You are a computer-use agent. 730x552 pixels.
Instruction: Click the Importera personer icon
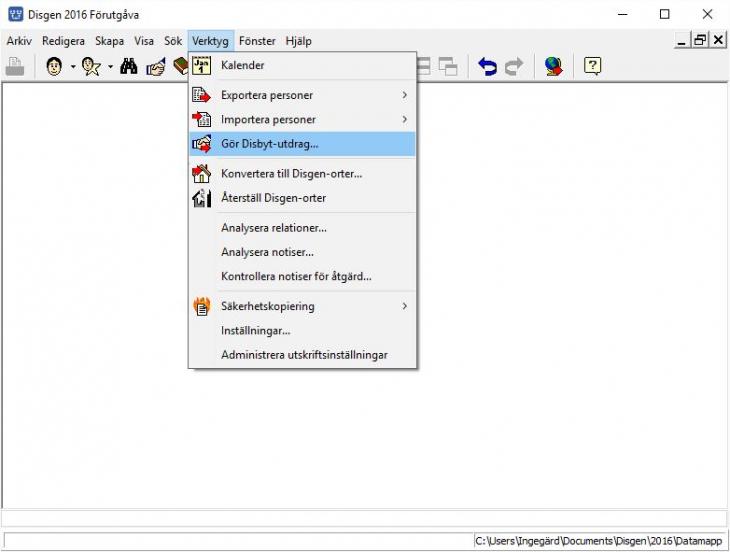tap(201, 119)
